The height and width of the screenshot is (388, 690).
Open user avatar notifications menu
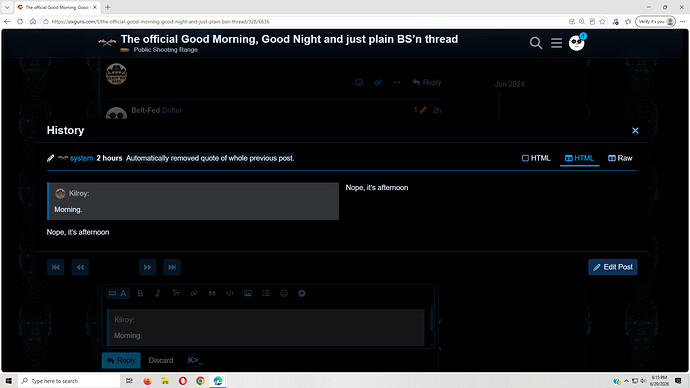(x=576, y=43)
